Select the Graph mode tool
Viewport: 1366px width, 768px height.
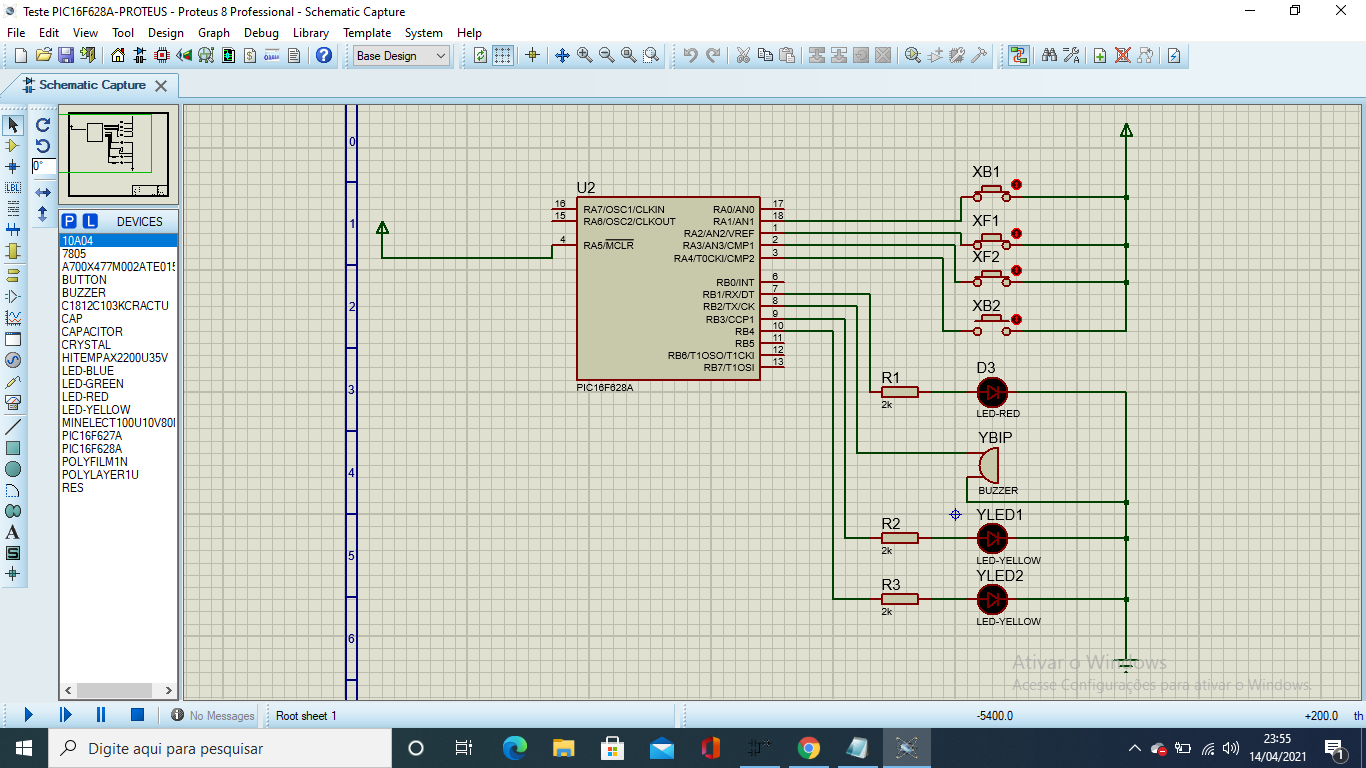point(13,318)
